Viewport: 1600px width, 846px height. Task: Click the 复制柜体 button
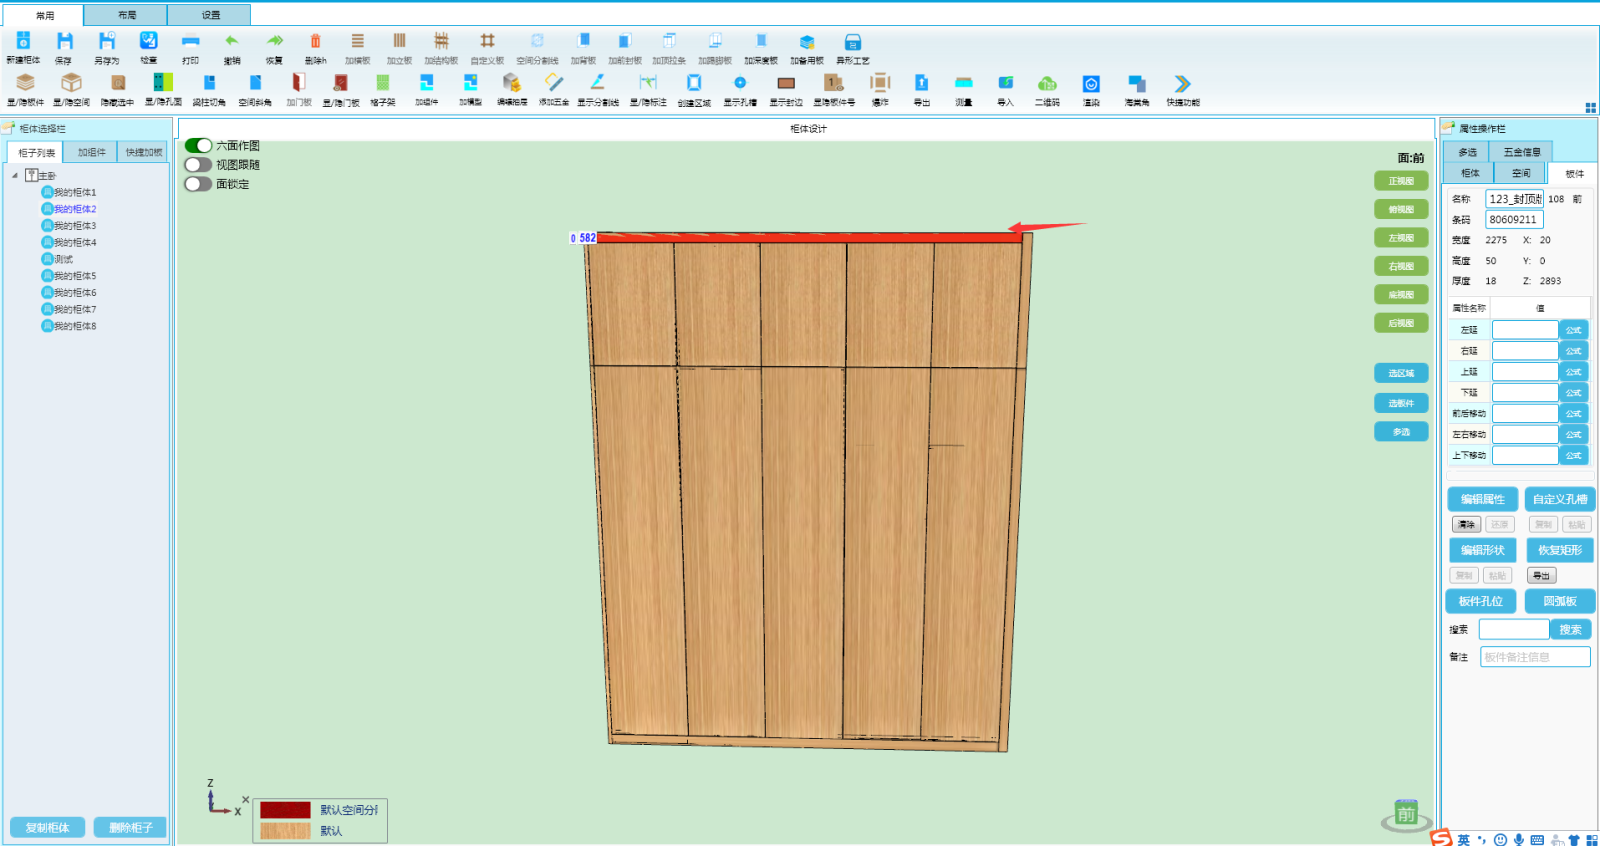tap(47, 828)
